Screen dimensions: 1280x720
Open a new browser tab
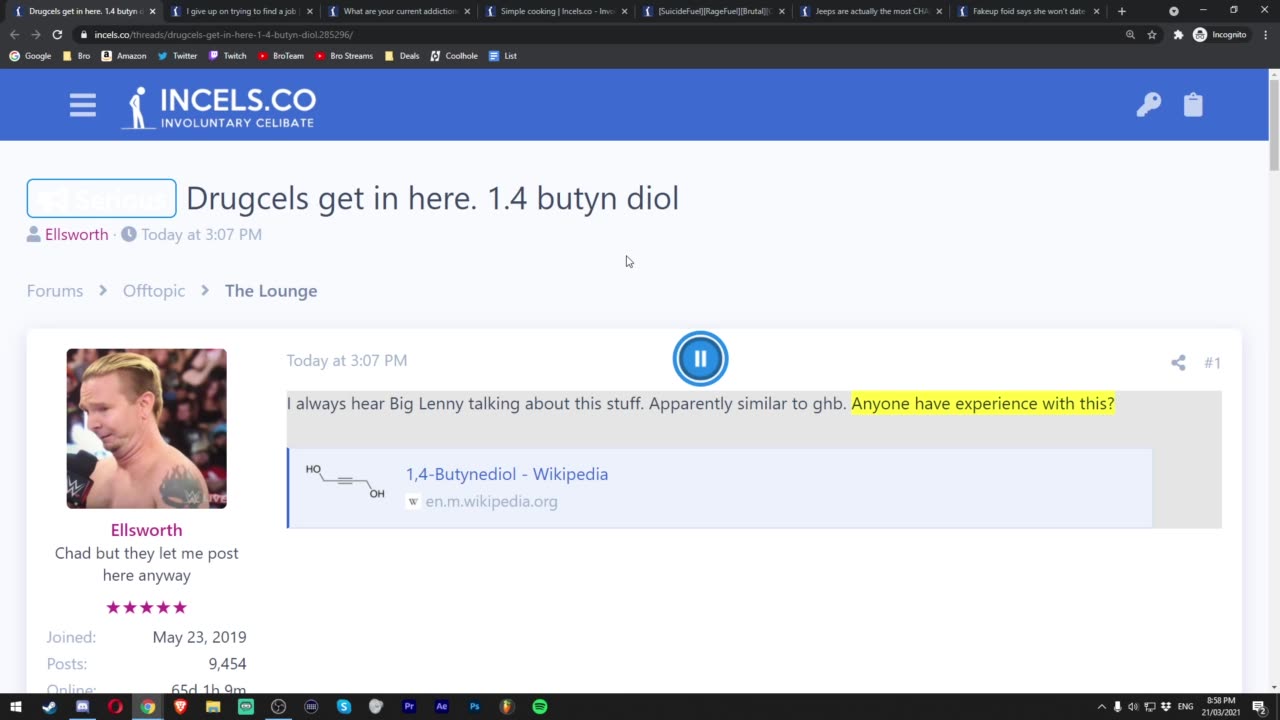pyautogui.click(x=1121, y=11)
